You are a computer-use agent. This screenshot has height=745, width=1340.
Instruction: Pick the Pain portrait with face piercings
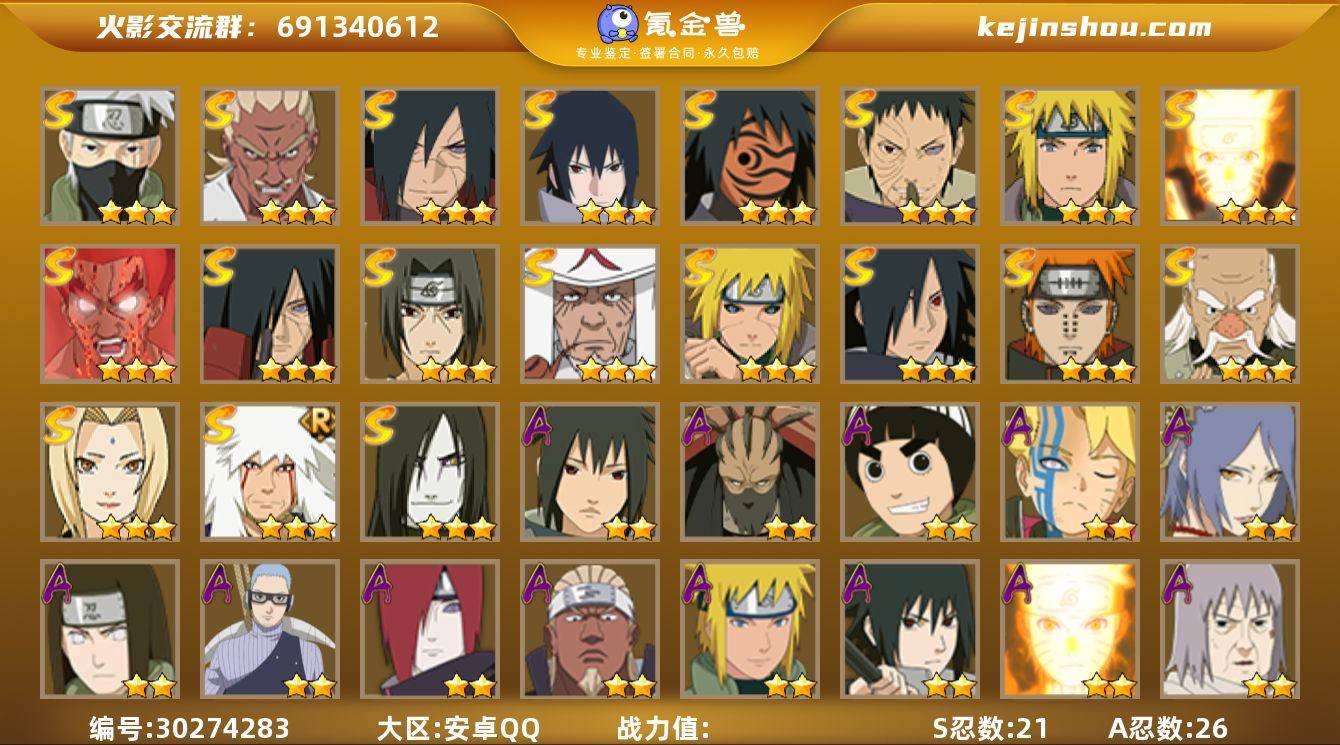[x=1070, y=314]
